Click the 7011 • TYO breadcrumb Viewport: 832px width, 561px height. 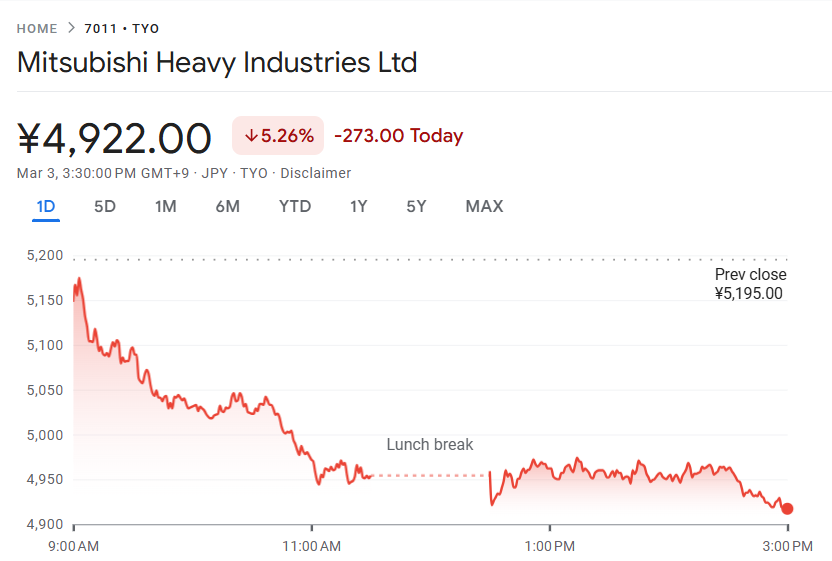pos(121,29)
